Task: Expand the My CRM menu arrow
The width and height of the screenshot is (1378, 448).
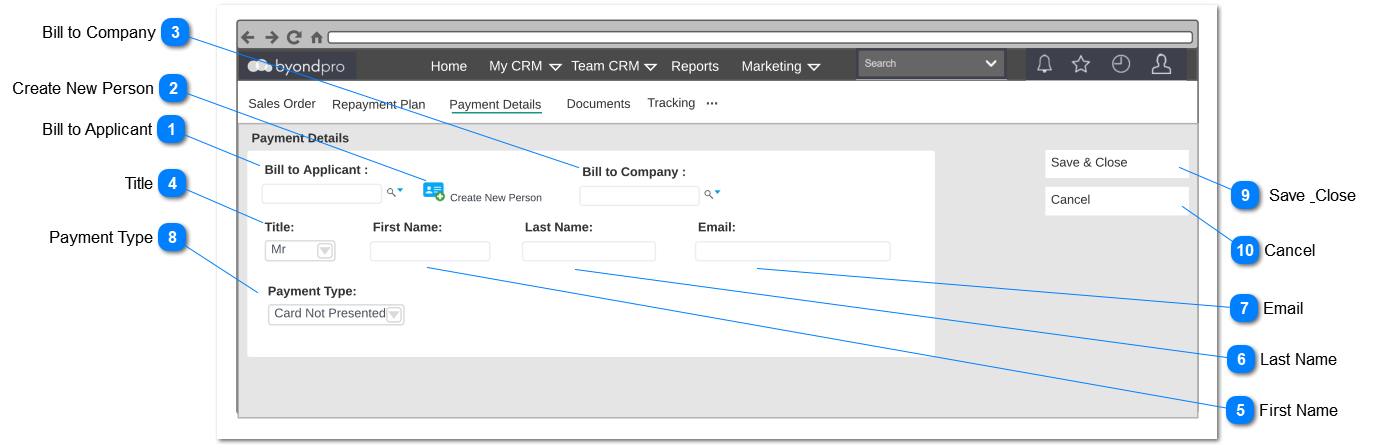Action: 555,67
